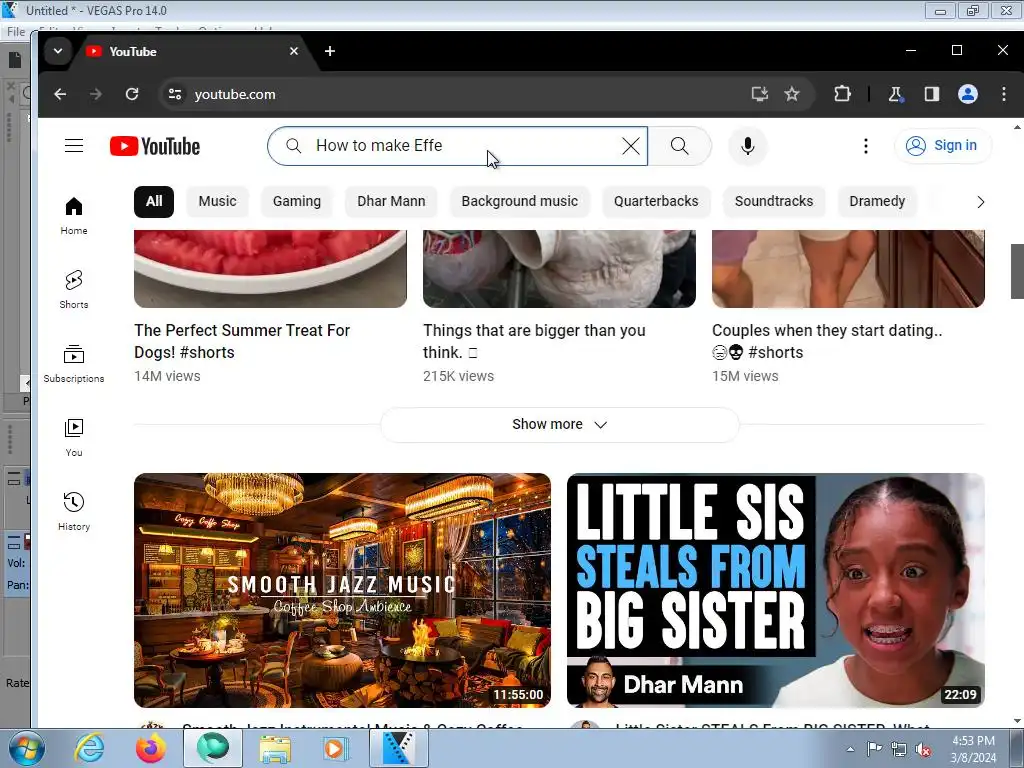Screen dimensions: 1024x768
Task: Click page vertical scrollbar thumb
Action: point(1017,271)
